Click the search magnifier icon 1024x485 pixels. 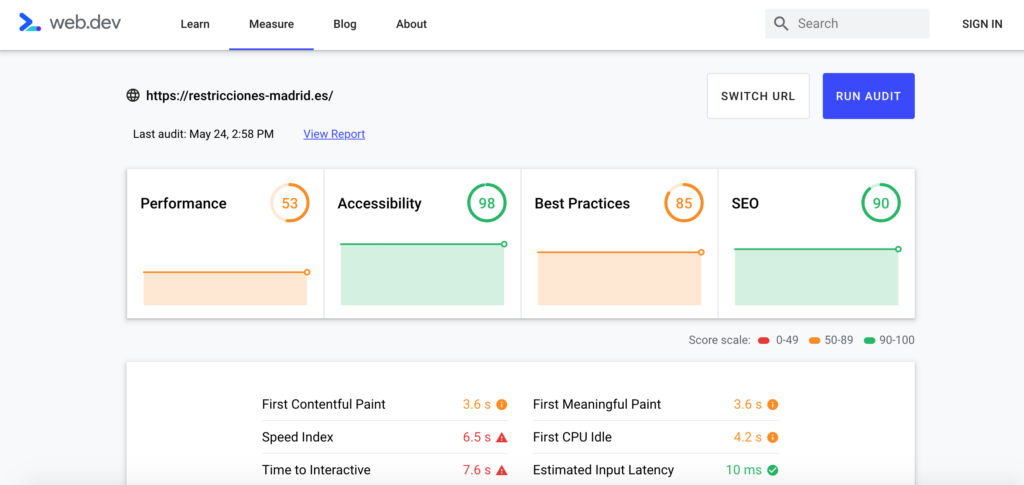click(x=781, y=23)
